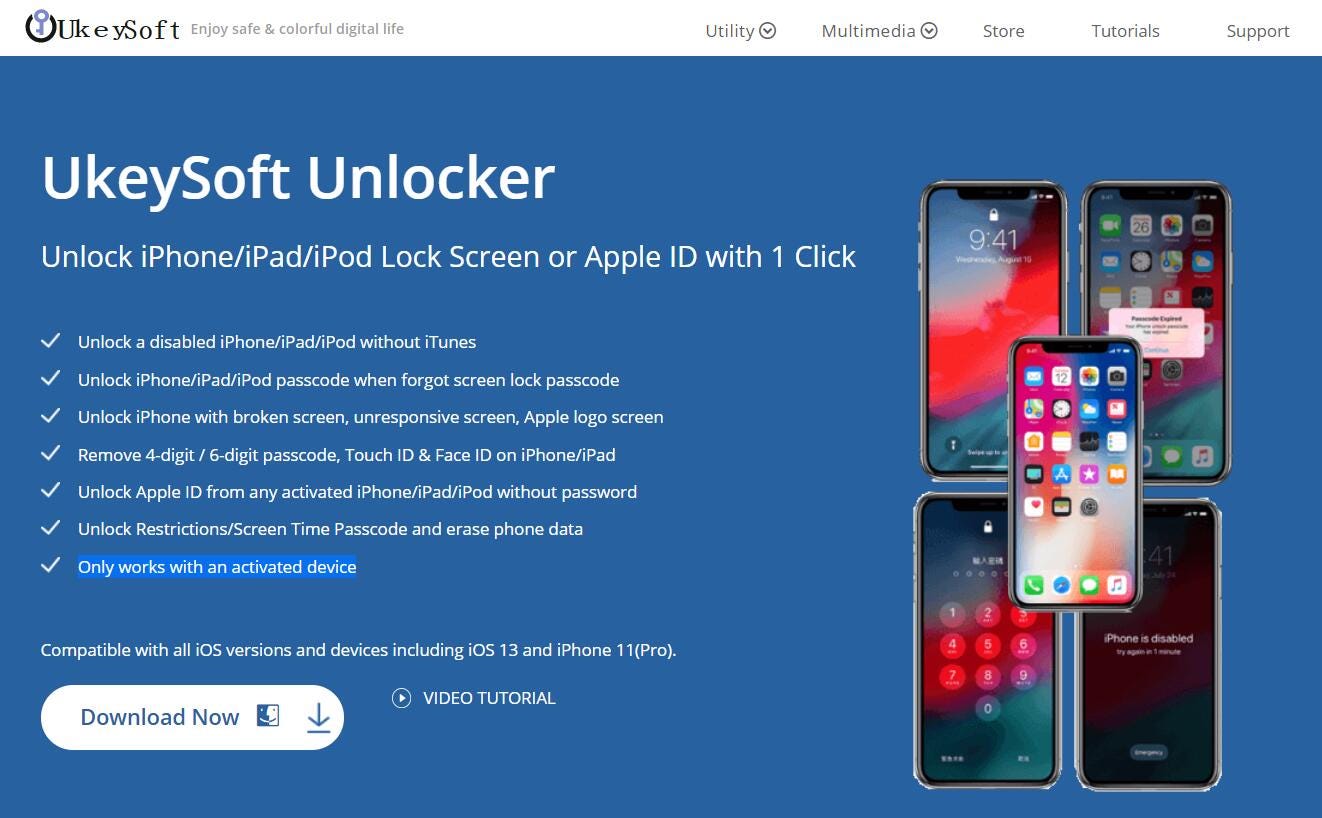Open the Utility menu

click(x=740, y=31)
